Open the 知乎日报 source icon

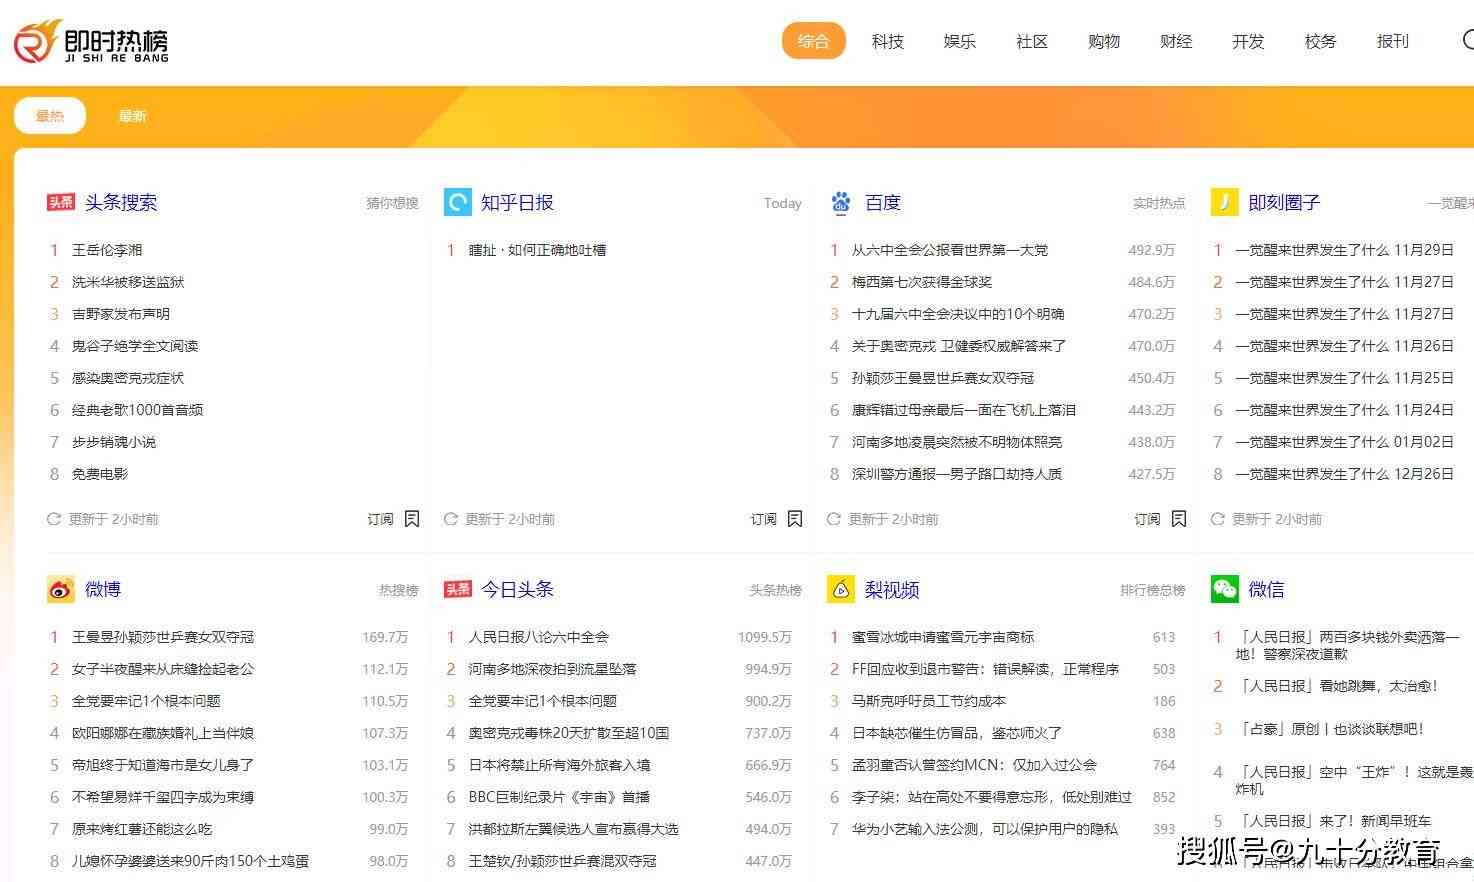coord(457,202)
